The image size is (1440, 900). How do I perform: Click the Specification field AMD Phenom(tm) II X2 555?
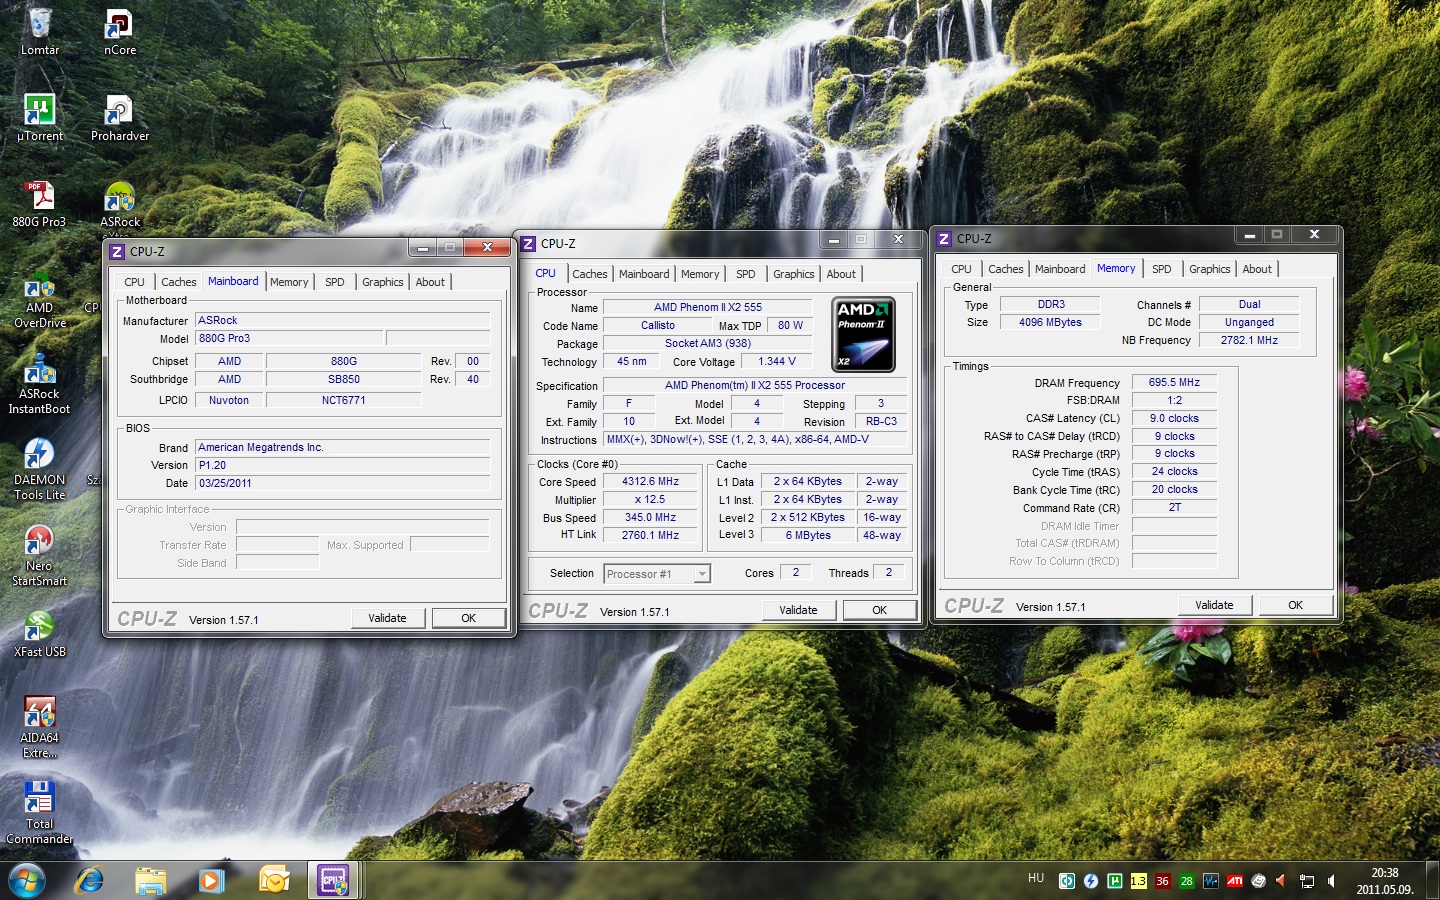click(x=755, y=386)
